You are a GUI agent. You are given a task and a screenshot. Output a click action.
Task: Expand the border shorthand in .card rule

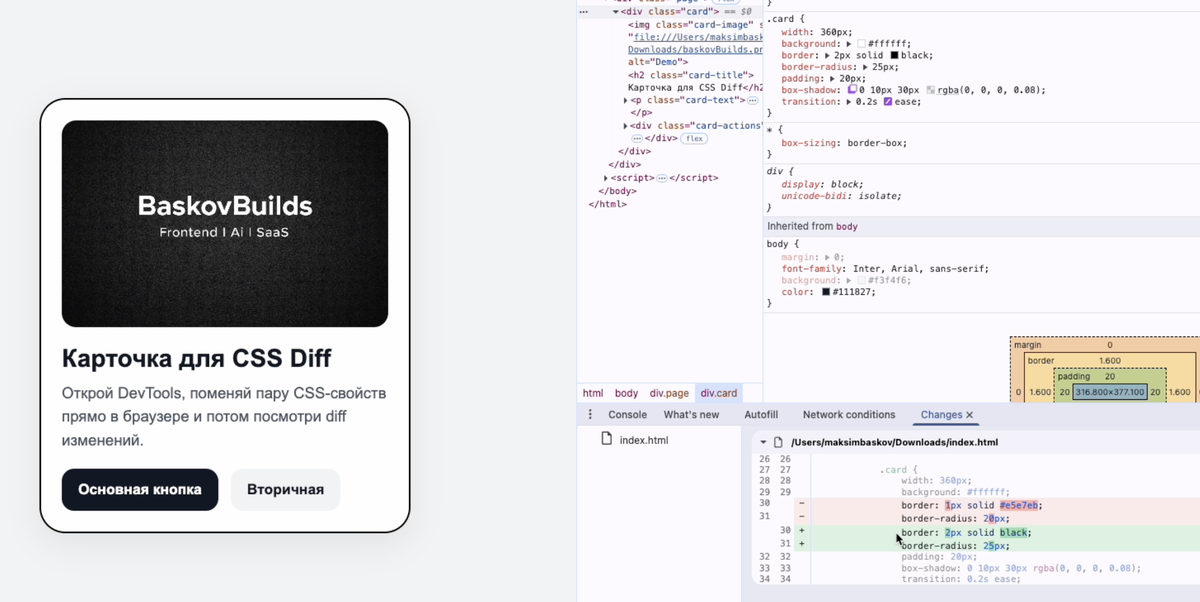coord(827,55)
